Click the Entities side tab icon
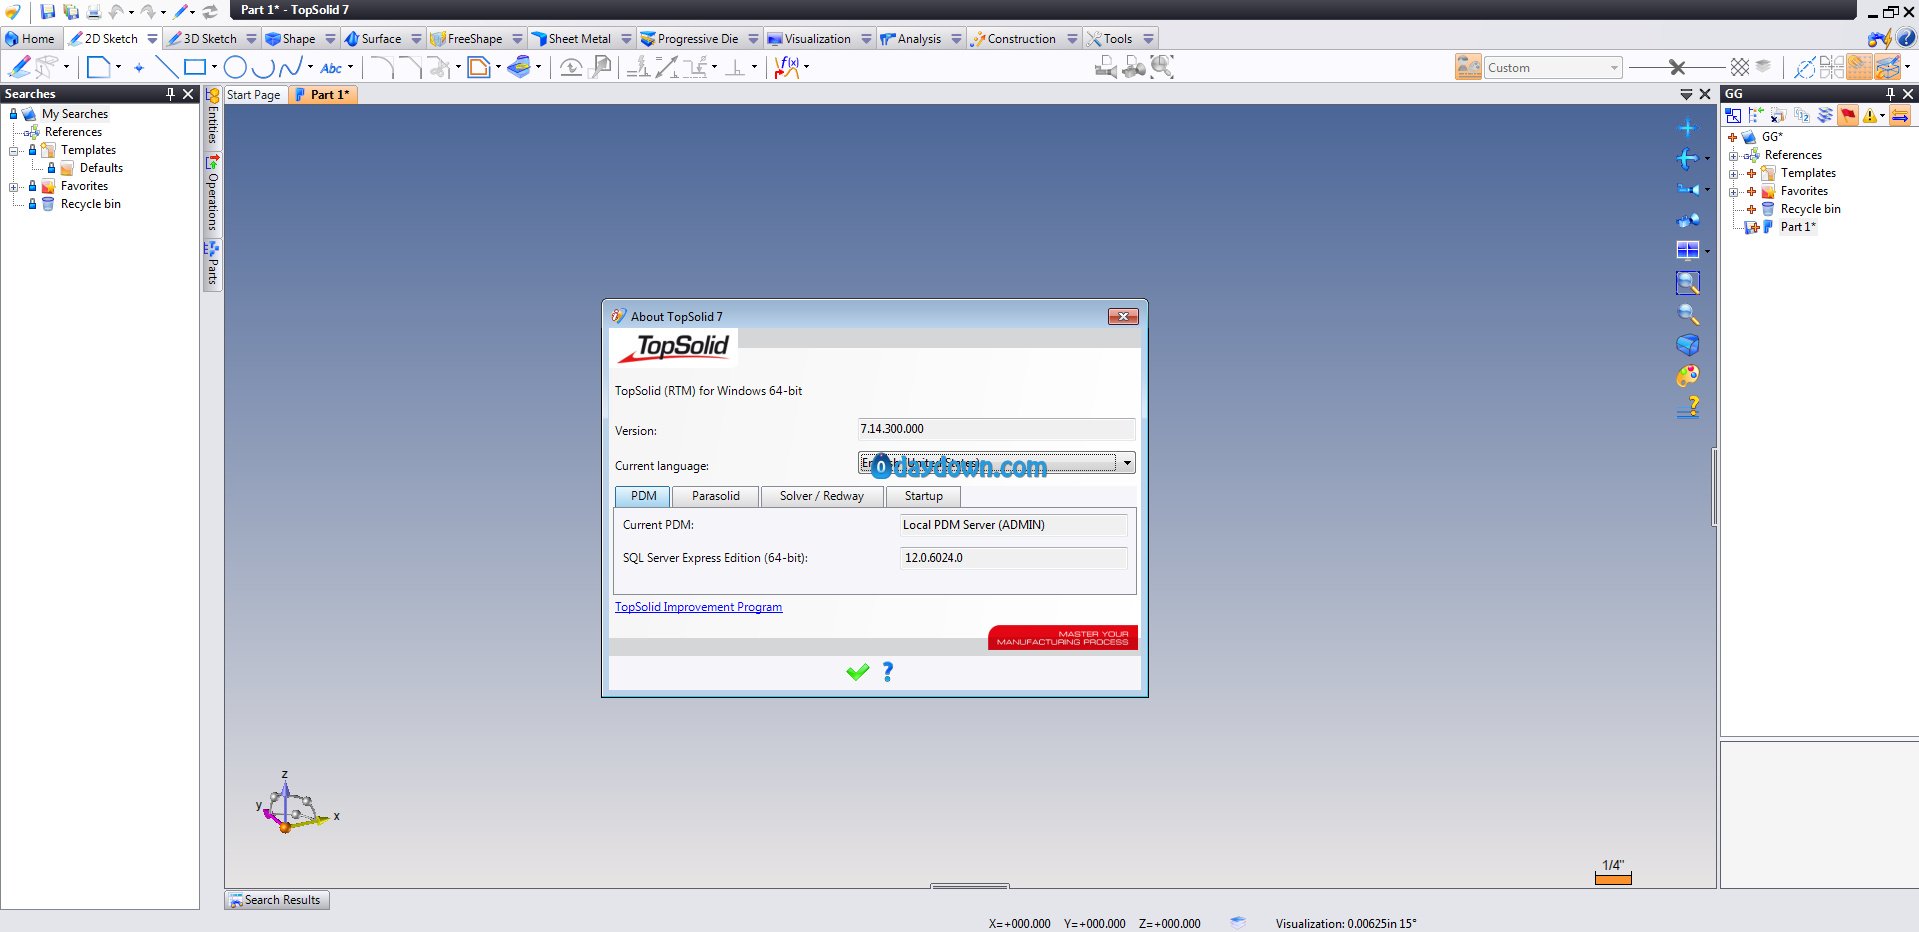 pyautogui.click(x=213, y=96)
